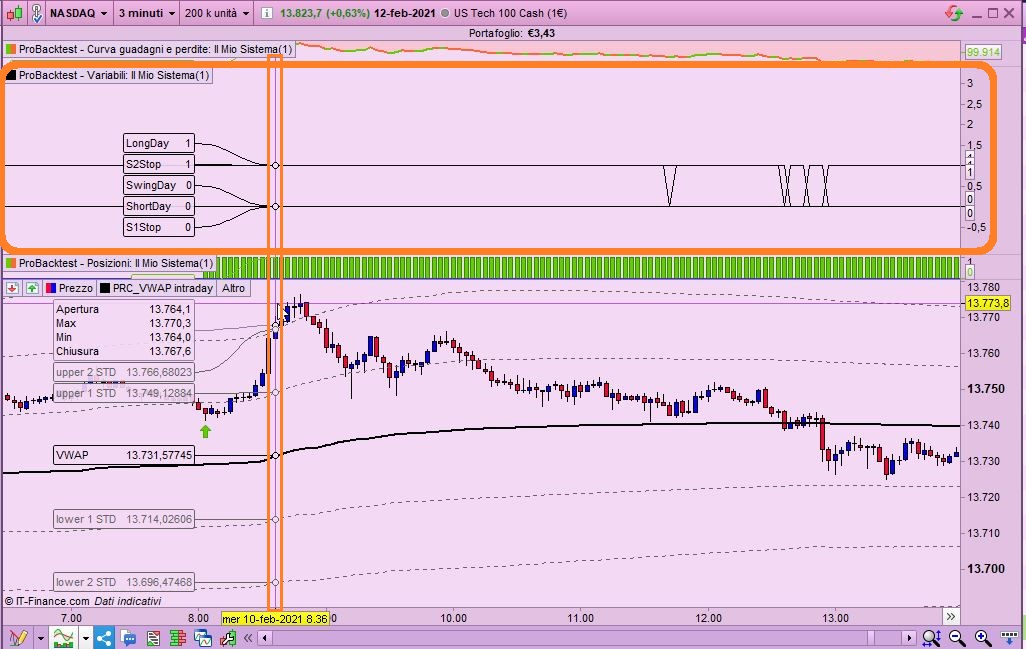The height and width of the screenshot is (649, 1026).
Task: Click the PRC_VWAP intraday label
Action: tap(157, 288)
